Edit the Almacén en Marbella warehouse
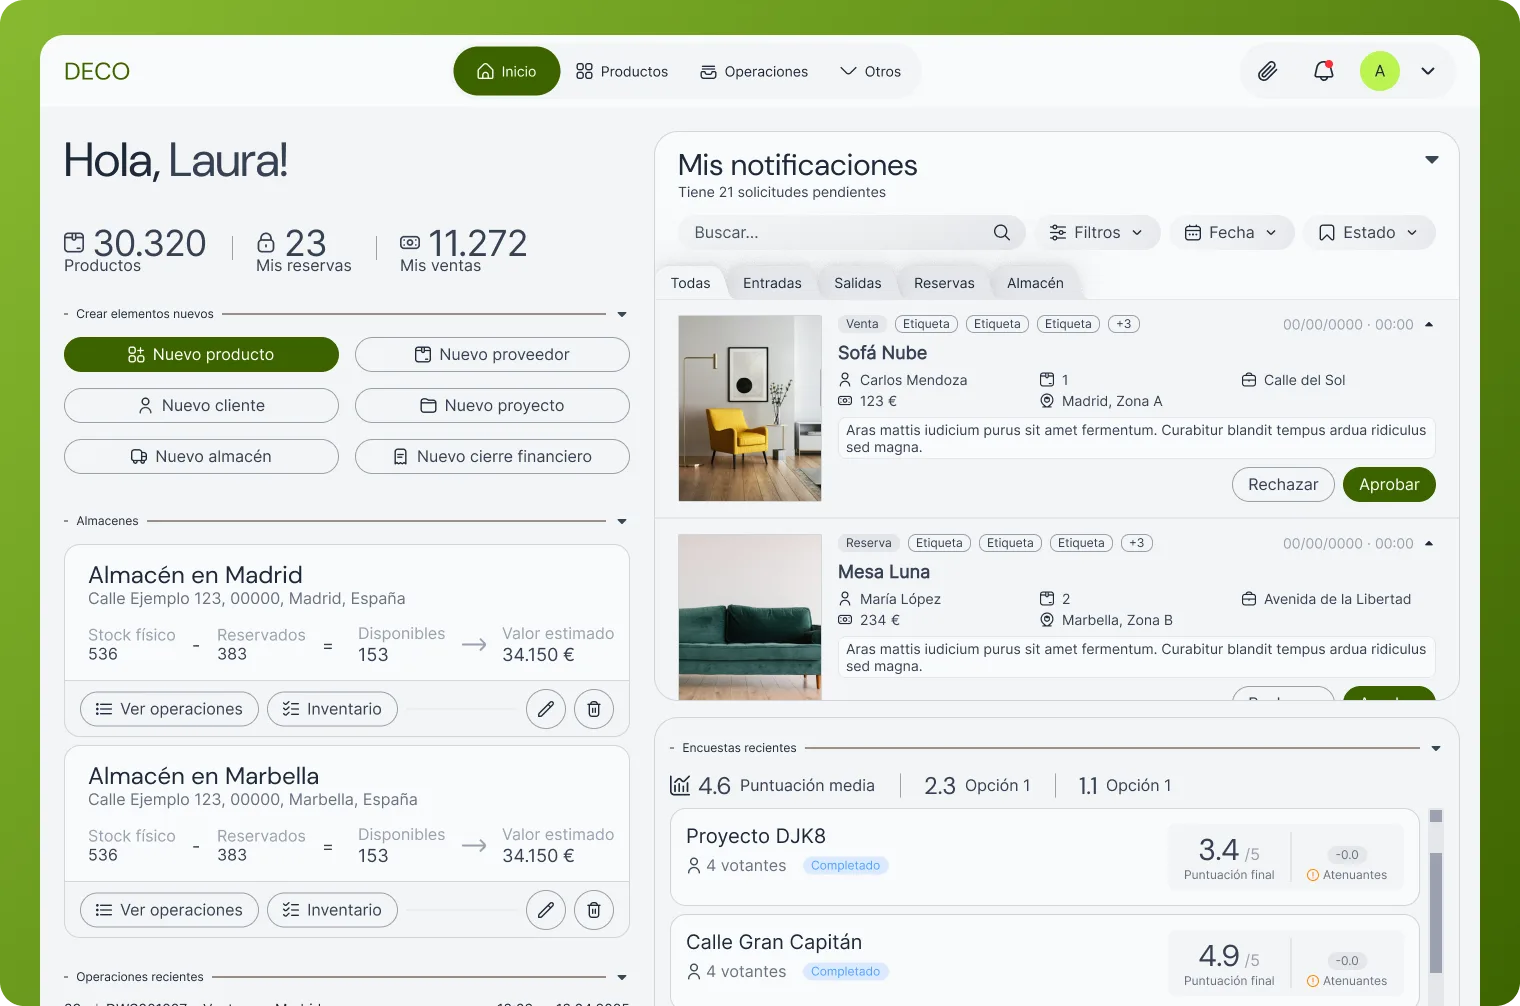This screenshot has height=1006, width=1520. pyautogui.click(x=546, y=910)
